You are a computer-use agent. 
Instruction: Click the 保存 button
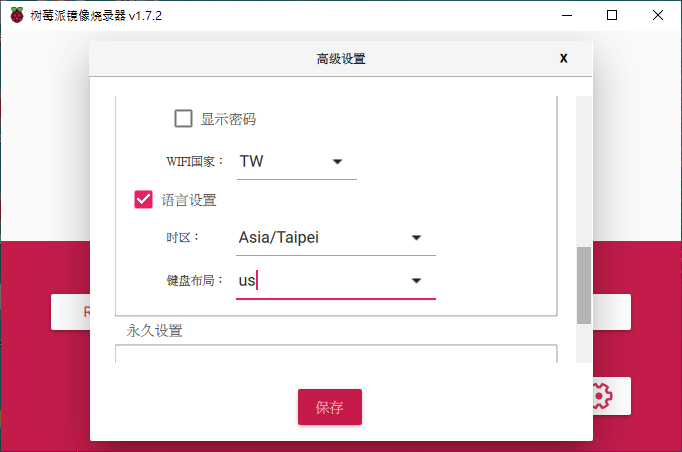[330, 407]
